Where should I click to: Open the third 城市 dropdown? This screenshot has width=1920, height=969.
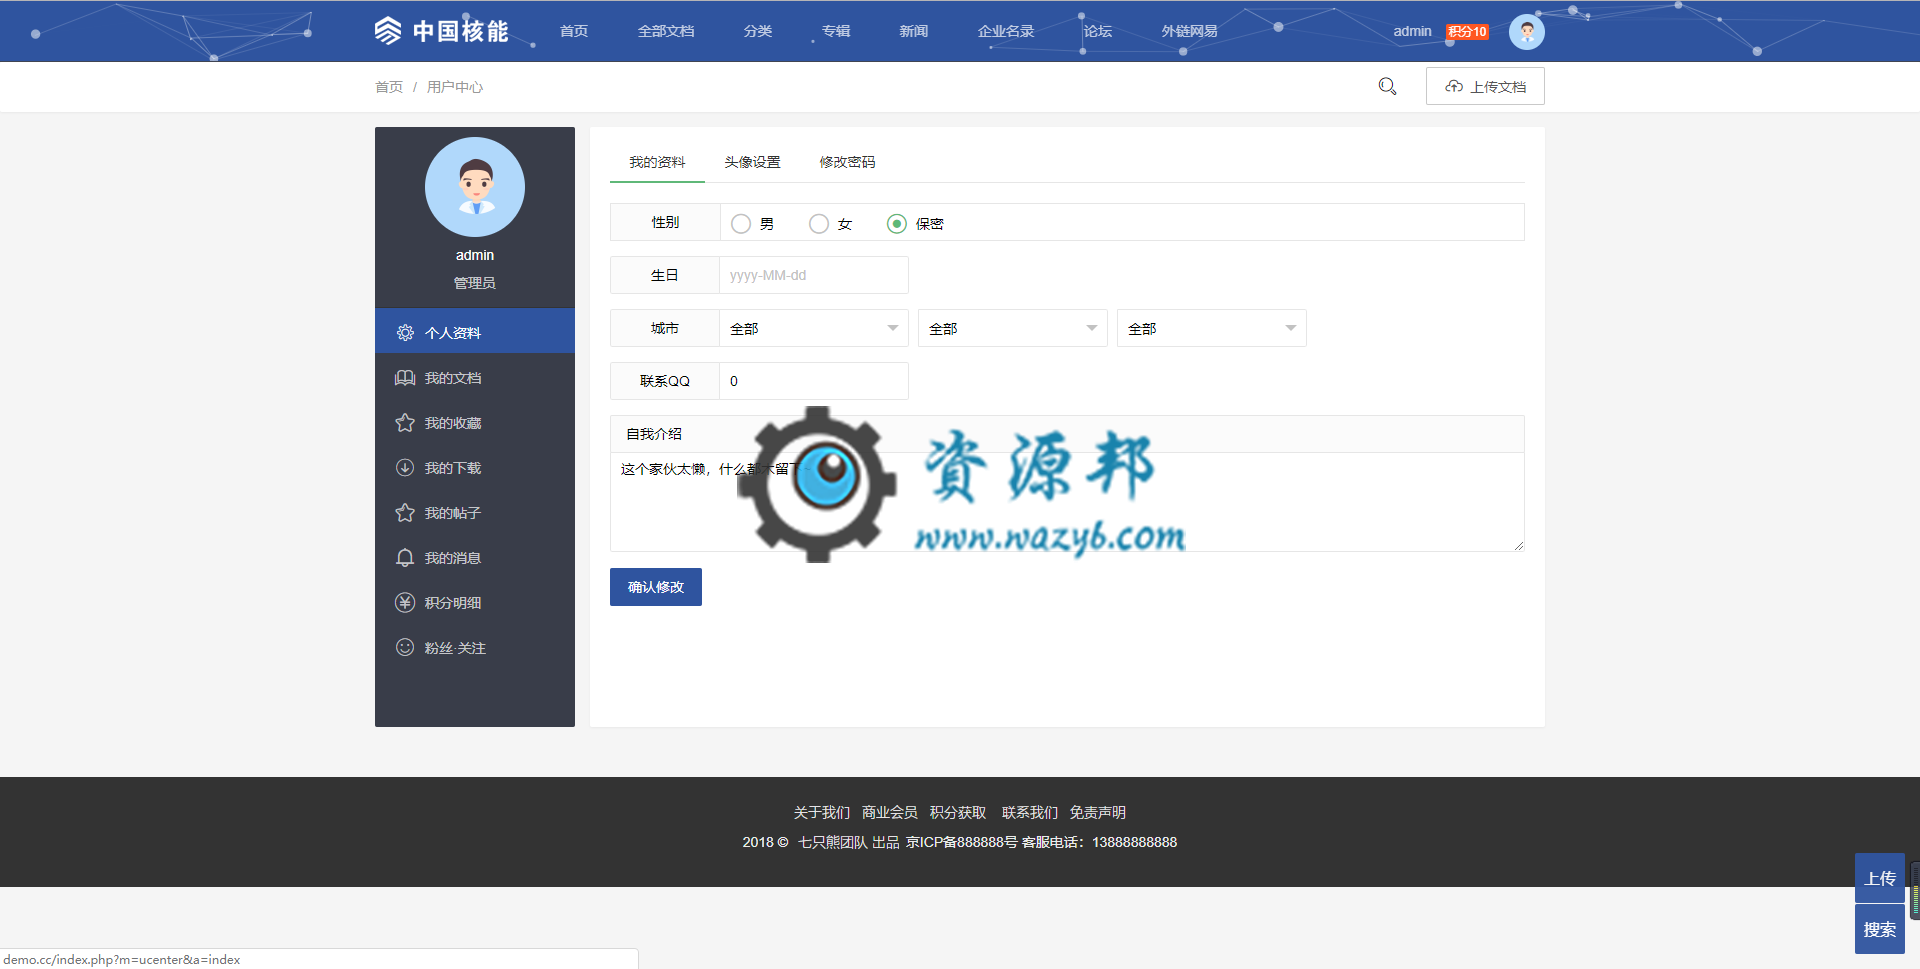pos(1212,328)
